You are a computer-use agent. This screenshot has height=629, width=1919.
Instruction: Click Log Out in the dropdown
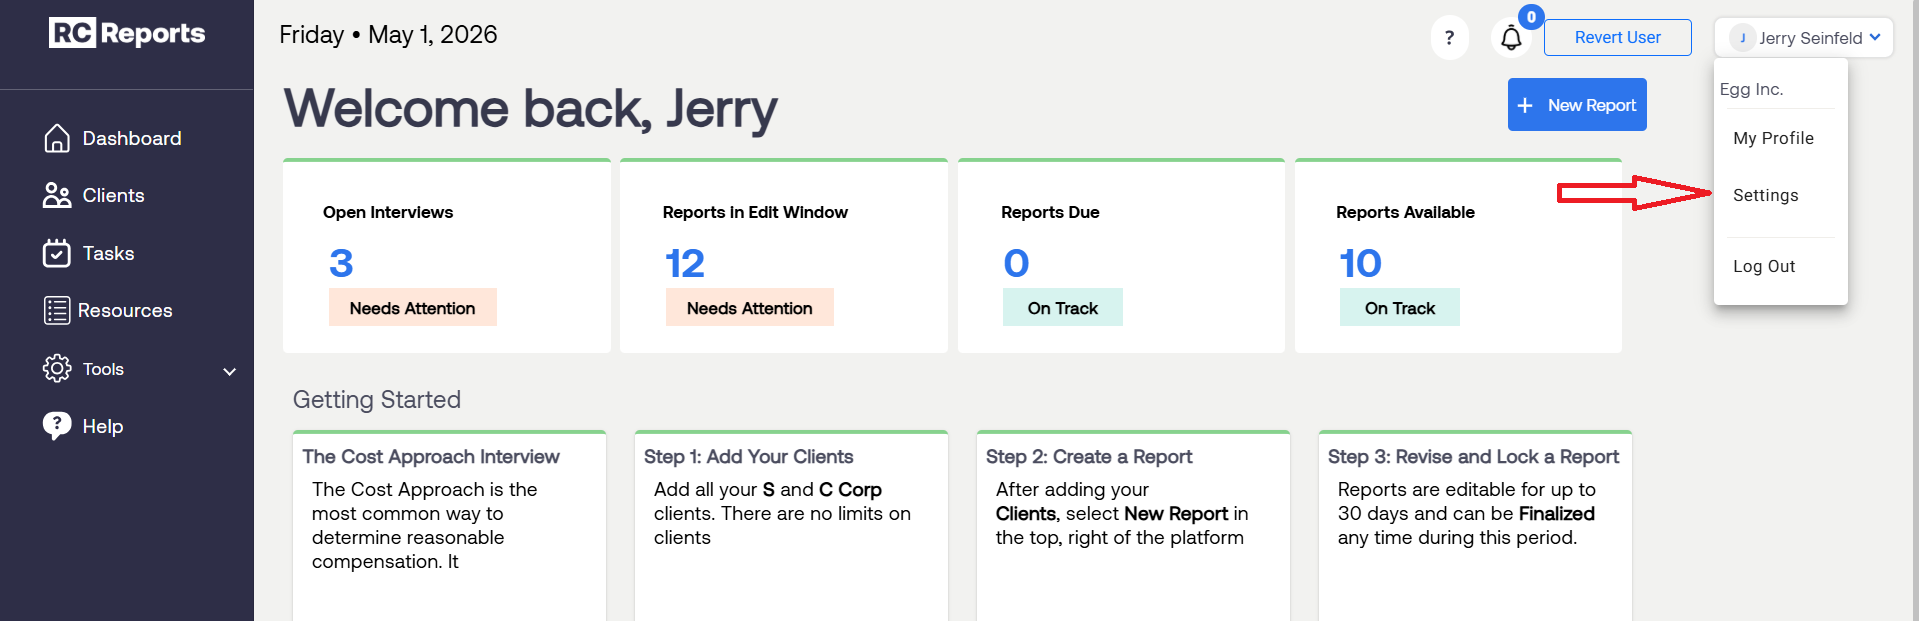(x=1764, y=266)
